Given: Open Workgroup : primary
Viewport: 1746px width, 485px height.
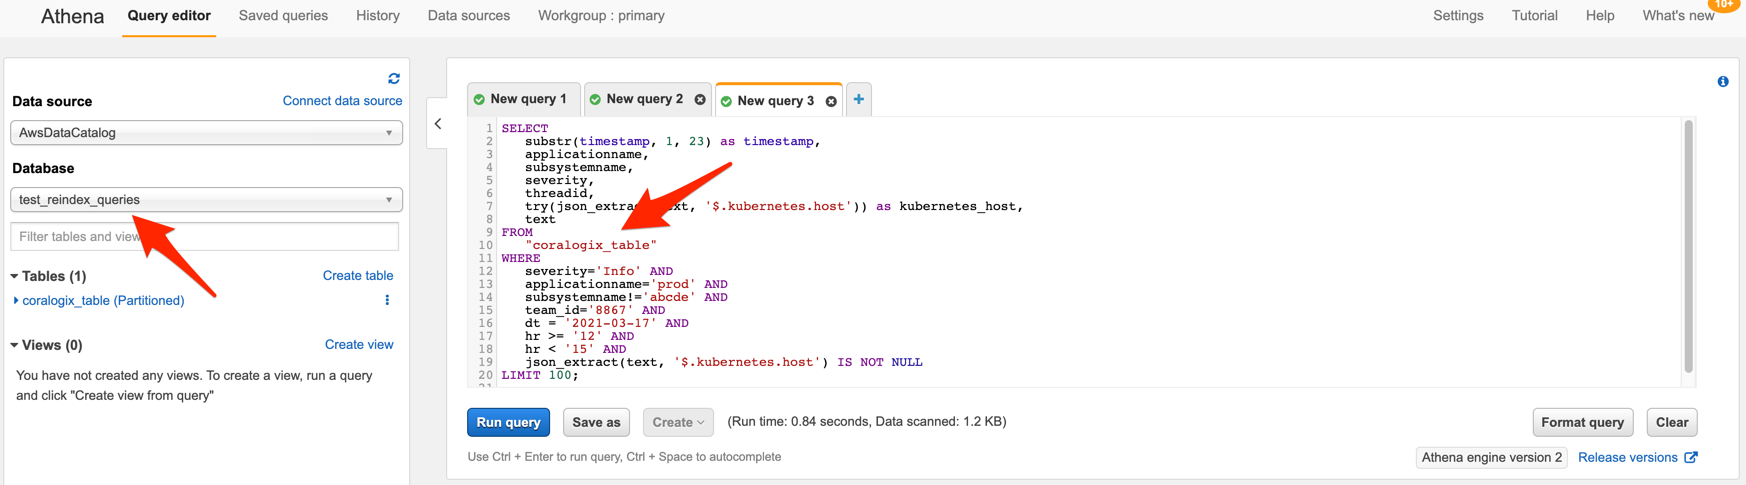Looking at the screenshot, I should point(601,16).
